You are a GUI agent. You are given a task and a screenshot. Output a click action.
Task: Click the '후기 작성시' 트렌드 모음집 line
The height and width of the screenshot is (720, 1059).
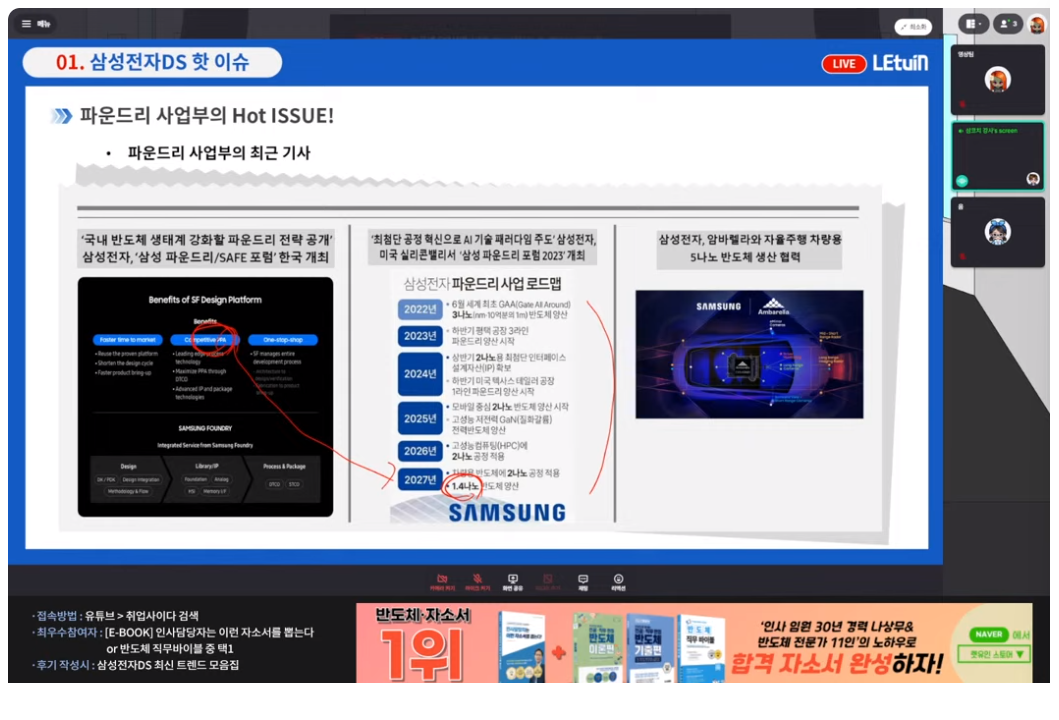point(135,665)
